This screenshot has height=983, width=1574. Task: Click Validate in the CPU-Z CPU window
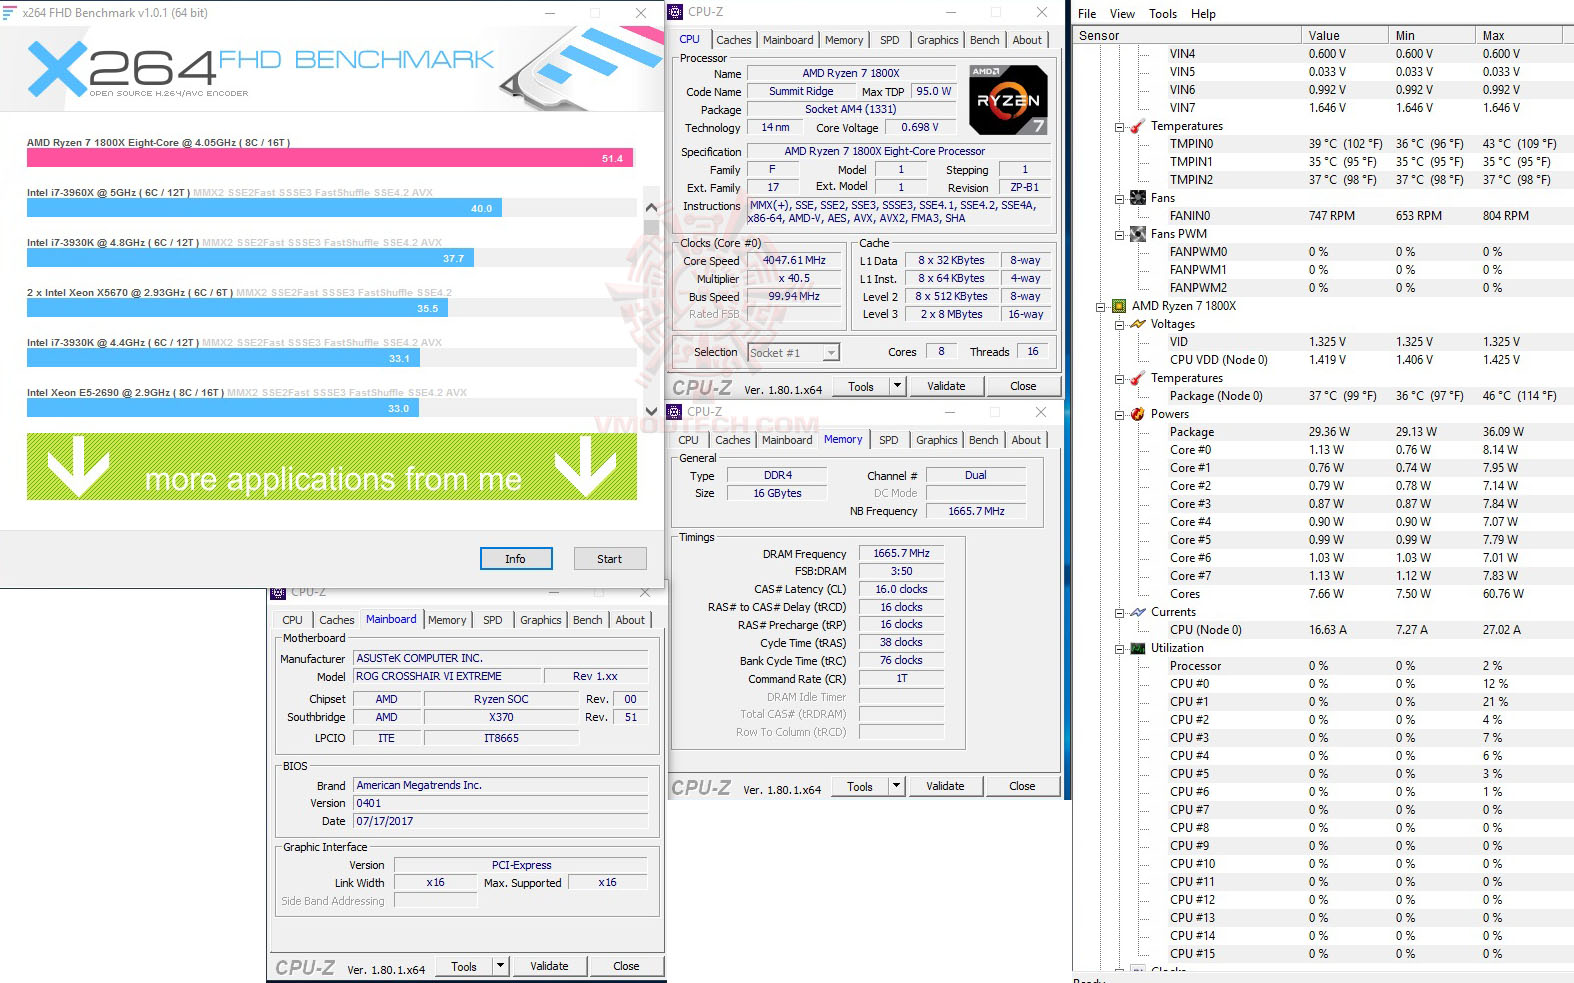(946, 386)
